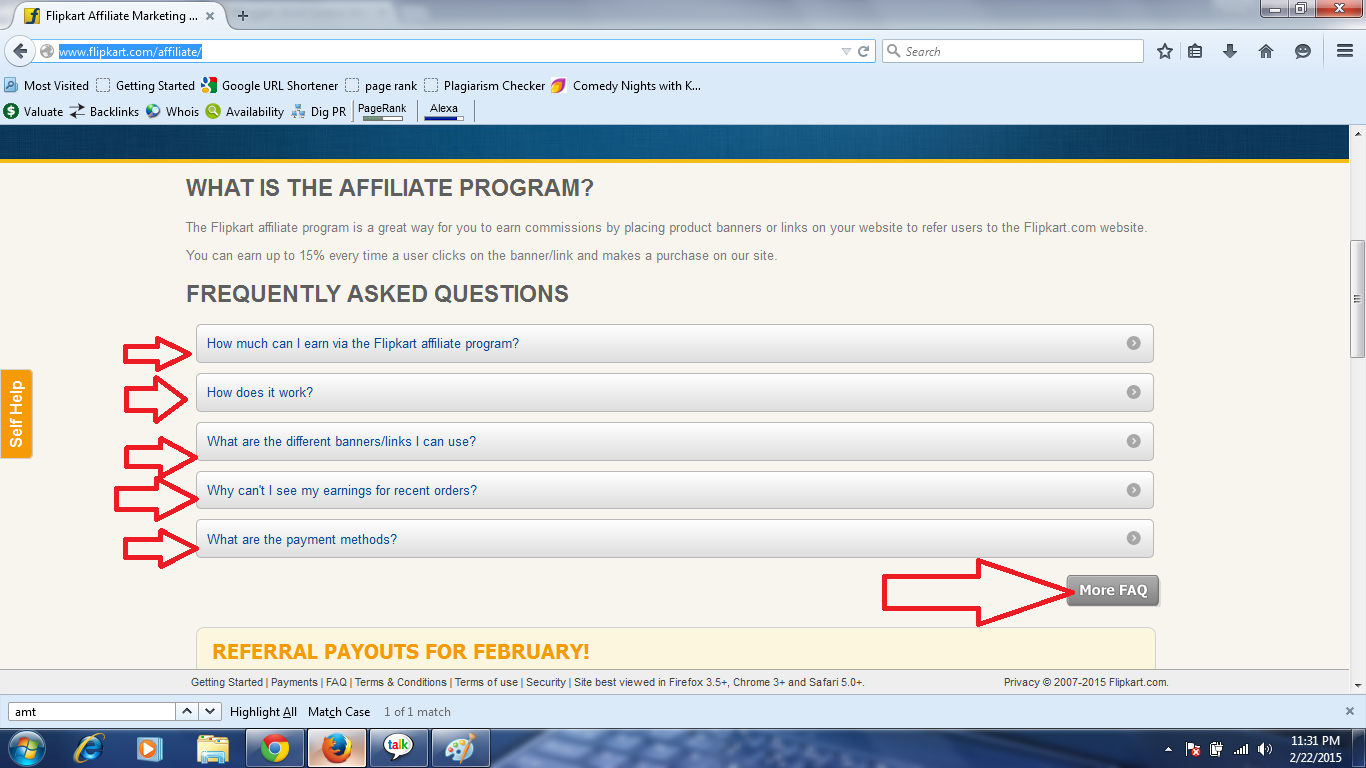This screenshot has width=1366, height=768.
Task: Expand the different banners/links question
Action: (x=675, y=441)
